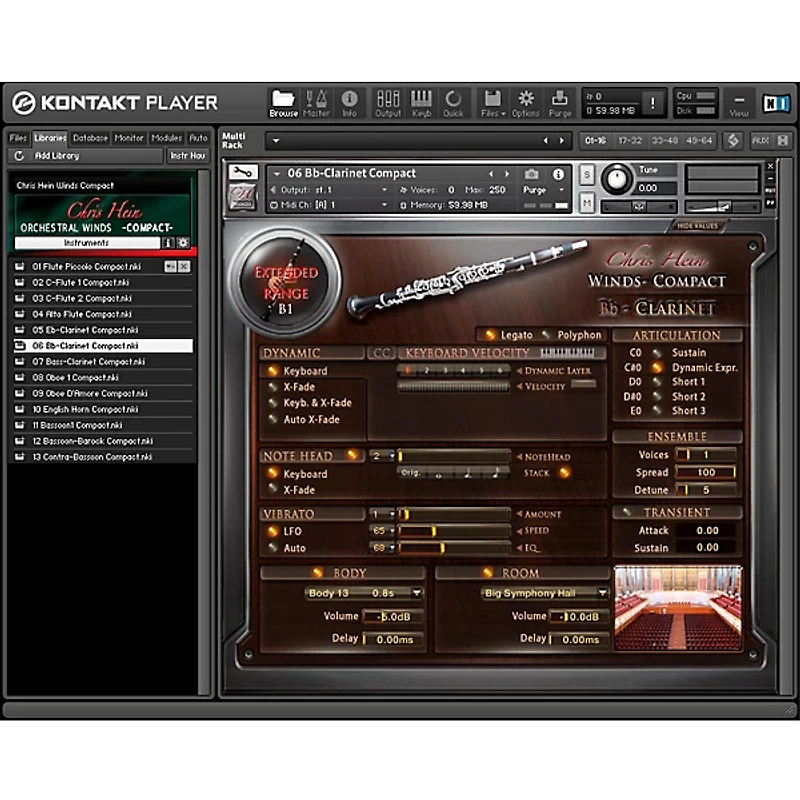Open the Big Symphony Hall room dropdown
This screenshot has height=800, width=800.
click(544, 593)
